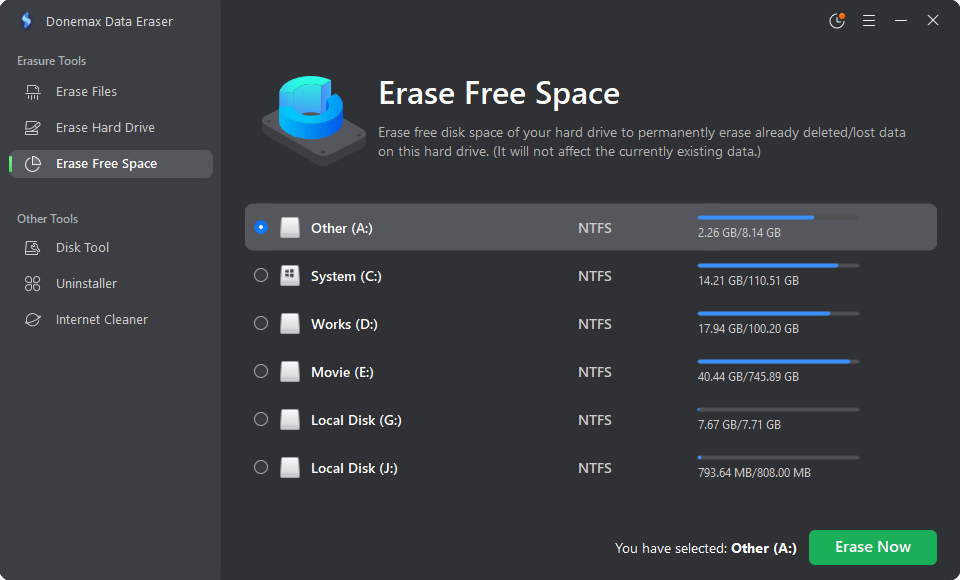Click the '14.21 GB/110.51 GB' size text
Image resolution: width=960 pixels, height=580 pixels.
(748, 281)
